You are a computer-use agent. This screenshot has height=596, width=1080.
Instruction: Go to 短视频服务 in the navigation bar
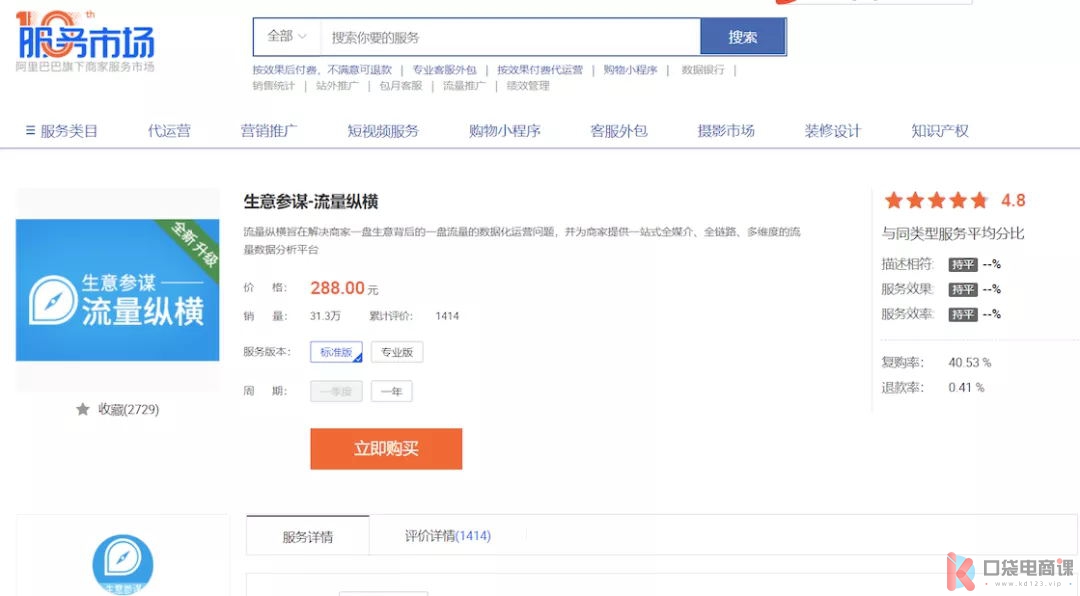coord(383,131)
